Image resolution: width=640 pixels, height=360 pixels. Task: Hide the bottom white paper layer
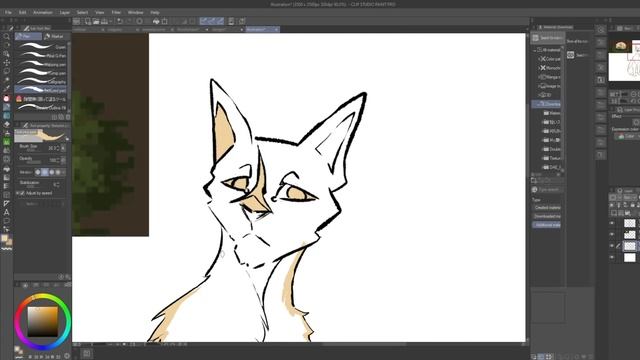[612, 257]
